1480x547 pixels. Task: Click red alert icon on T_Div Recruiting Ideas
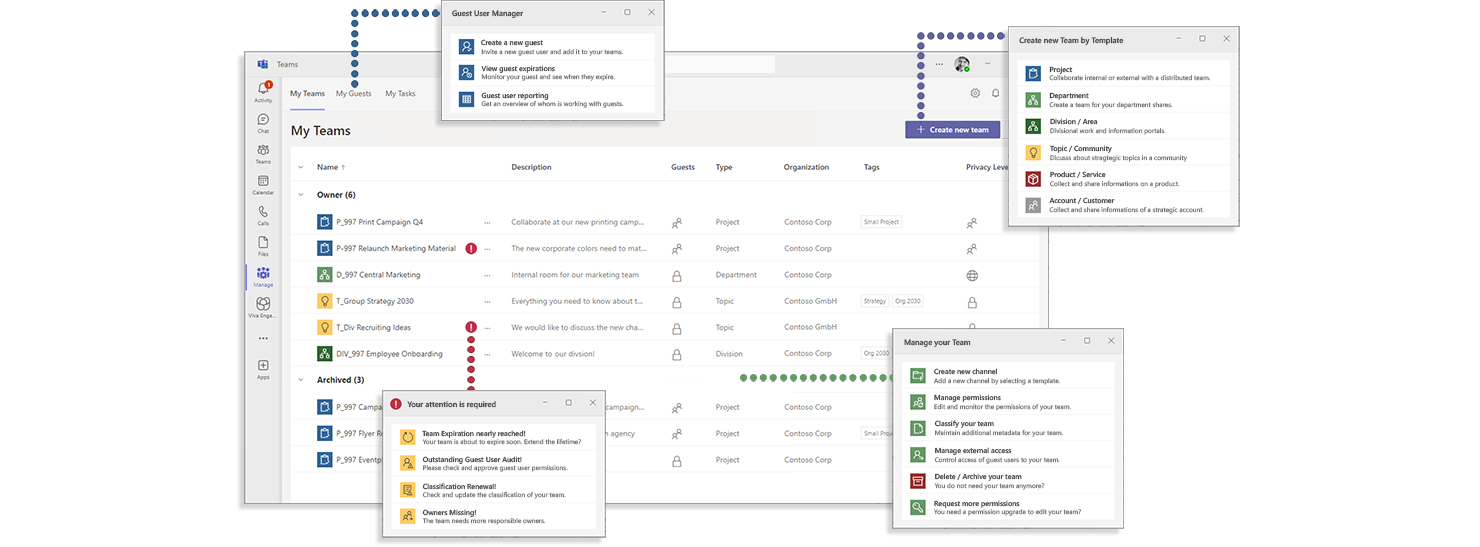471,327
